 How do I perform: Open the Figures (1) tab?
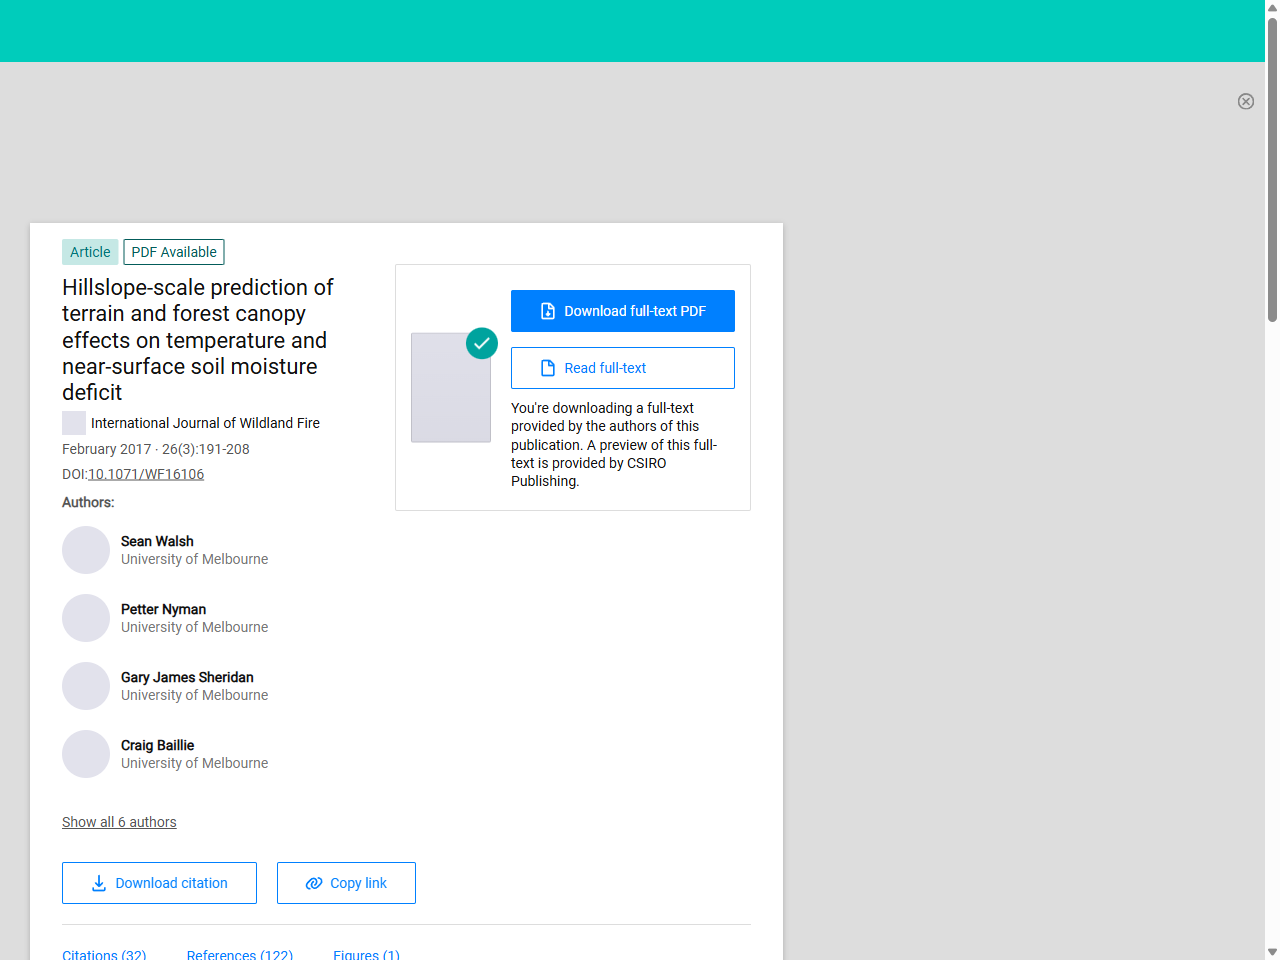366,954
